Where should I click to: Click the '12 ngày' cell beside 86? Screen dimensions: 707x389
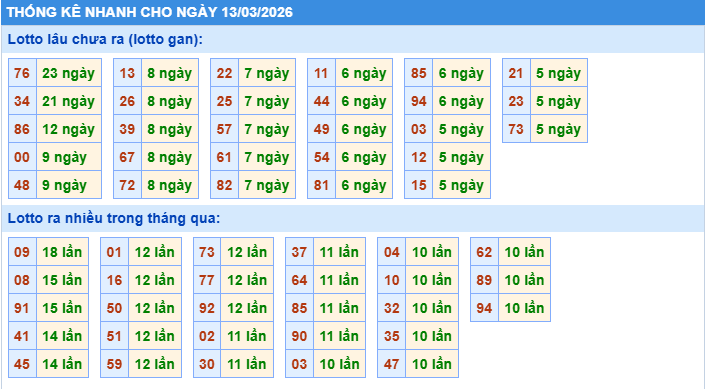pos(69,129)
